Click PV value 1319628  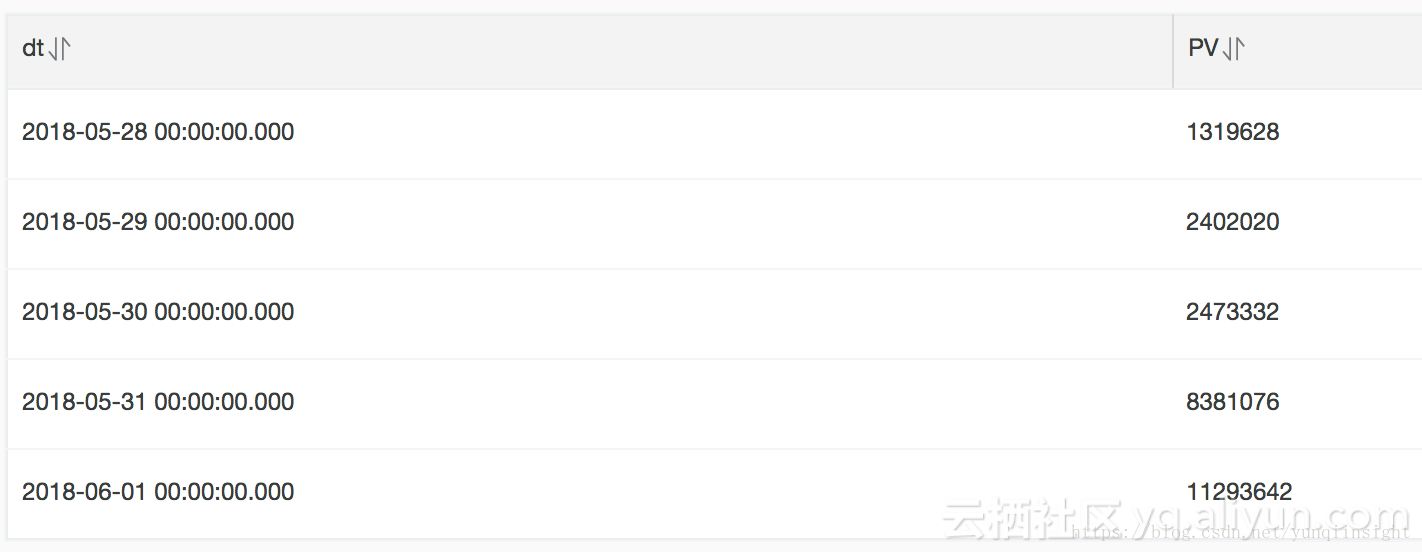click(x=1232, y=132)
